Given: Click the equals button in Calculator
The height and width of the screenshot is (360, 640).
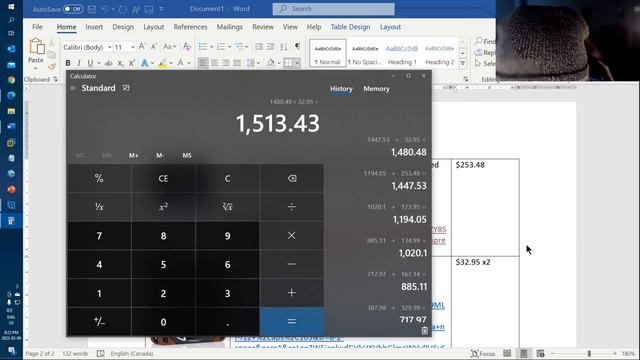Looking at the screenshot, I should tap(291, 322).
